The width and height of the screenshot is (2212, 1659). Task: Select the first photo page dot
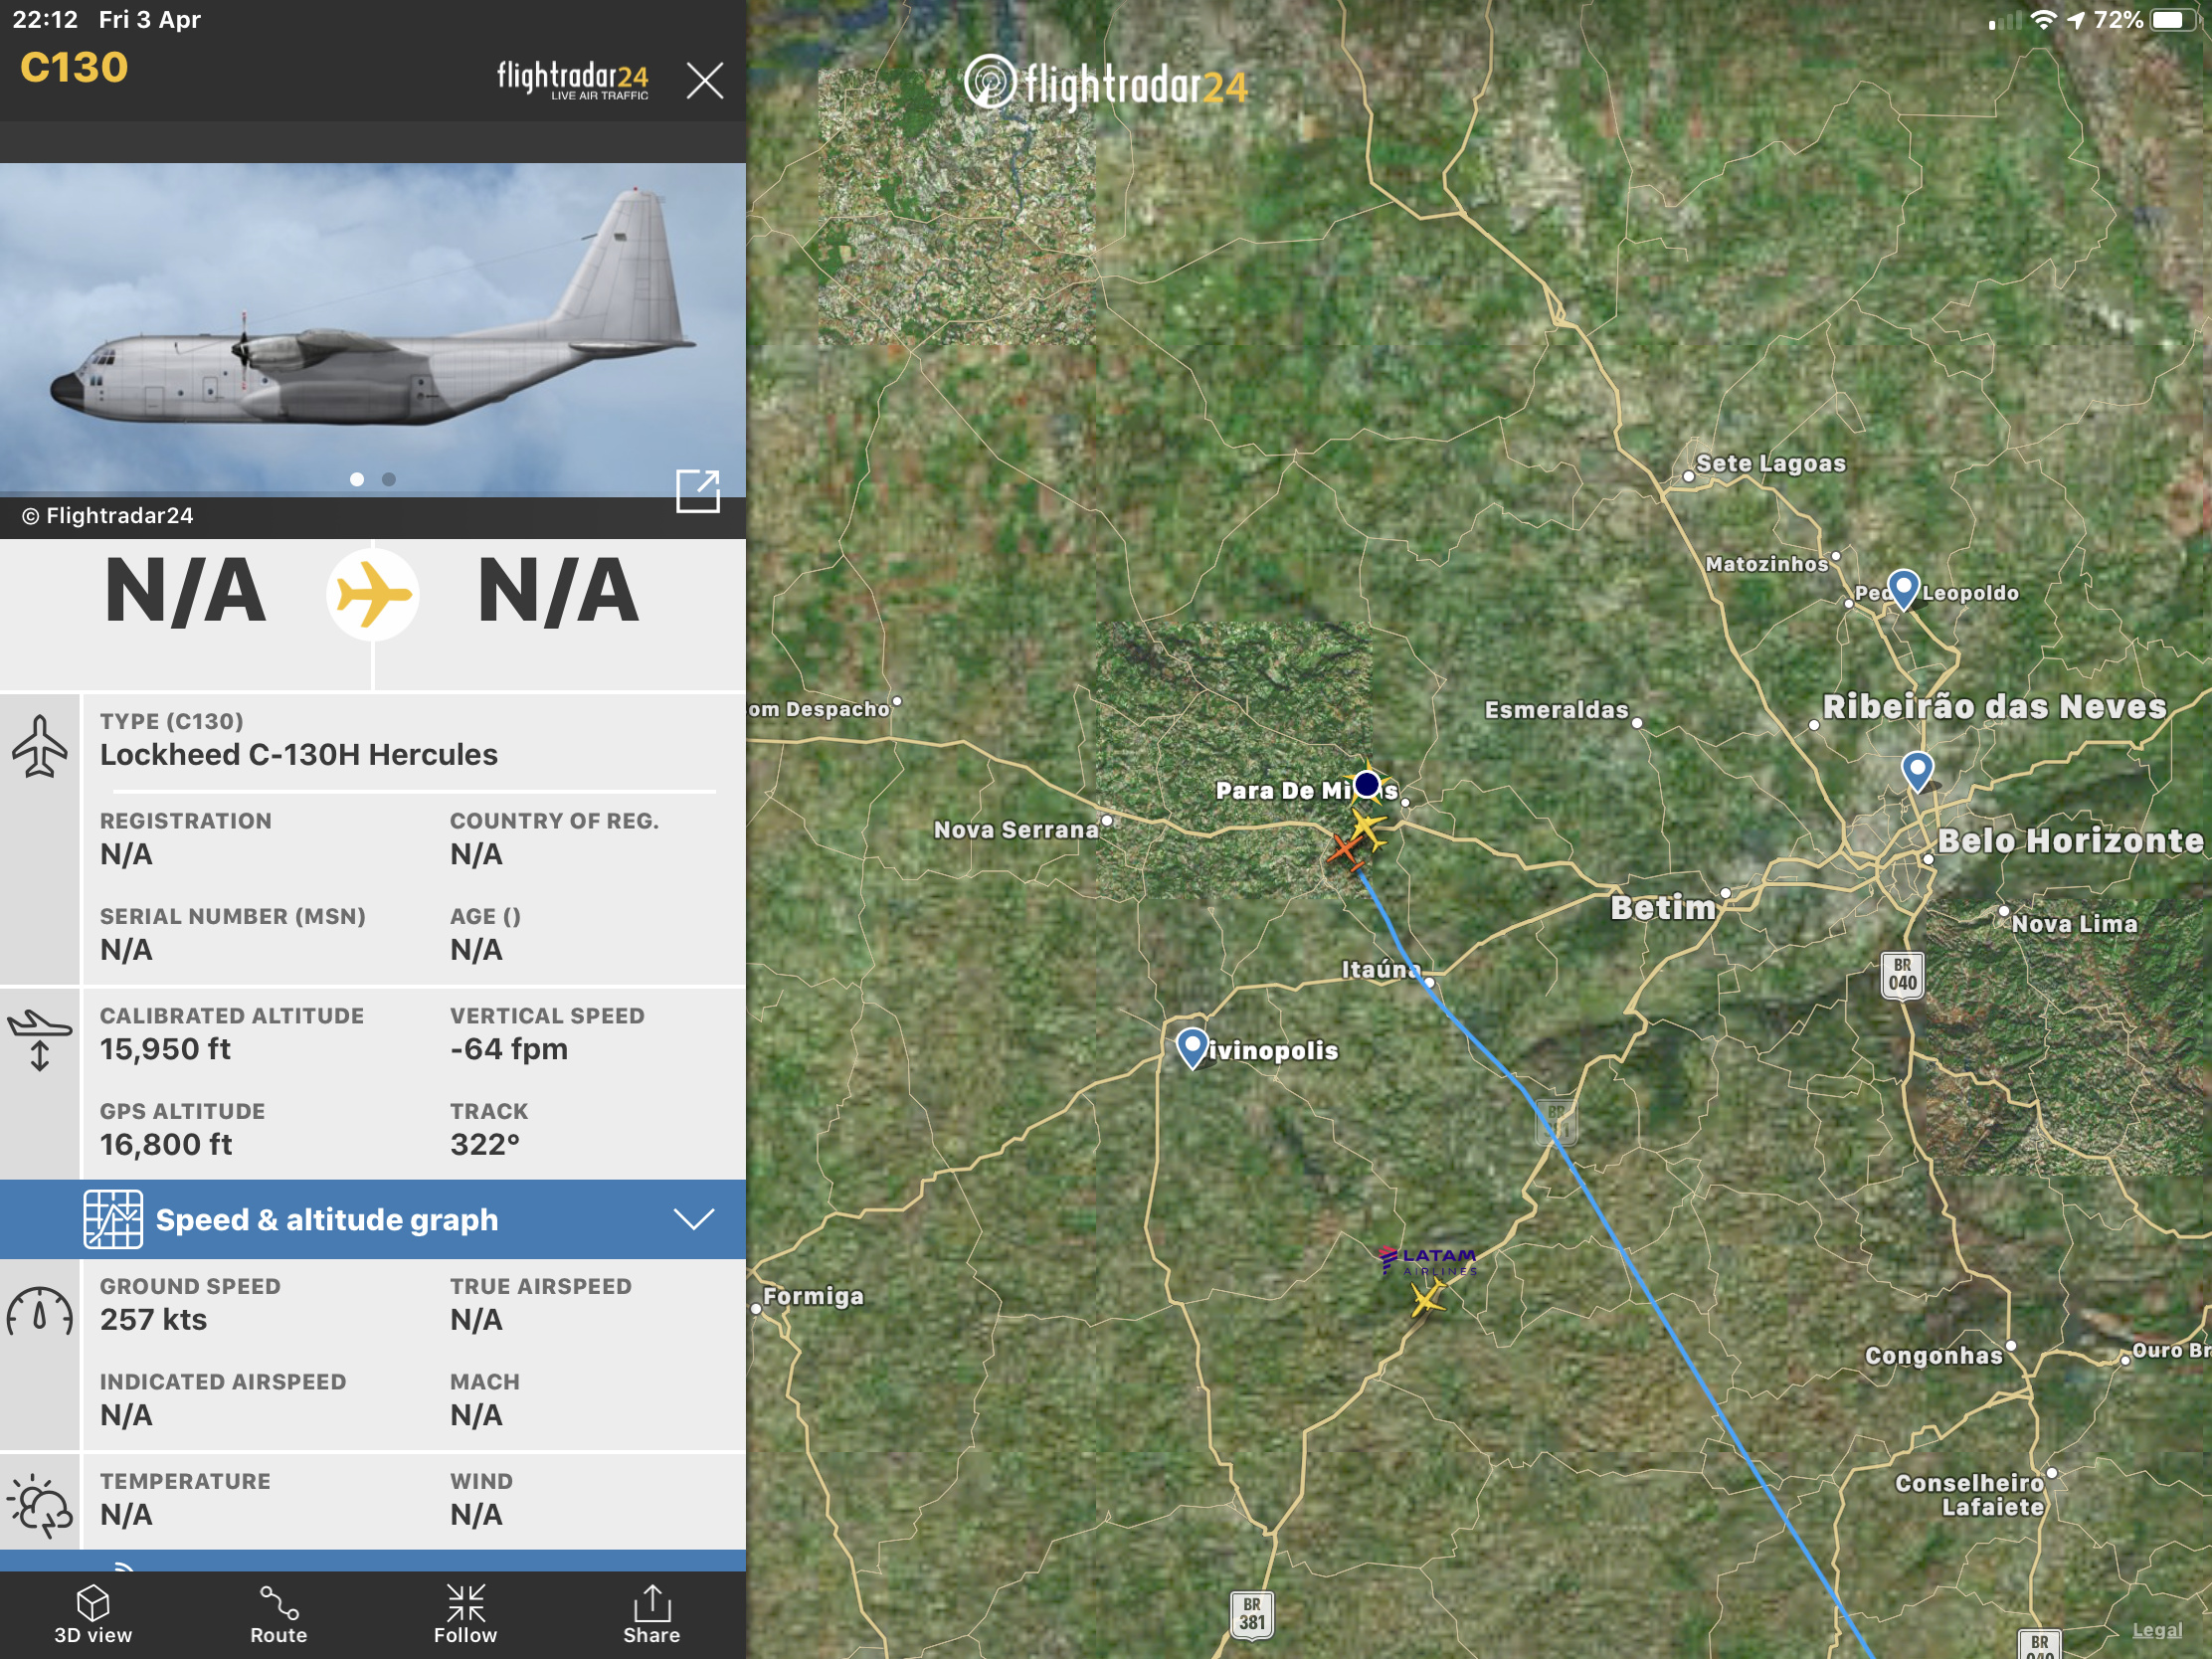(x=357, y=479)
